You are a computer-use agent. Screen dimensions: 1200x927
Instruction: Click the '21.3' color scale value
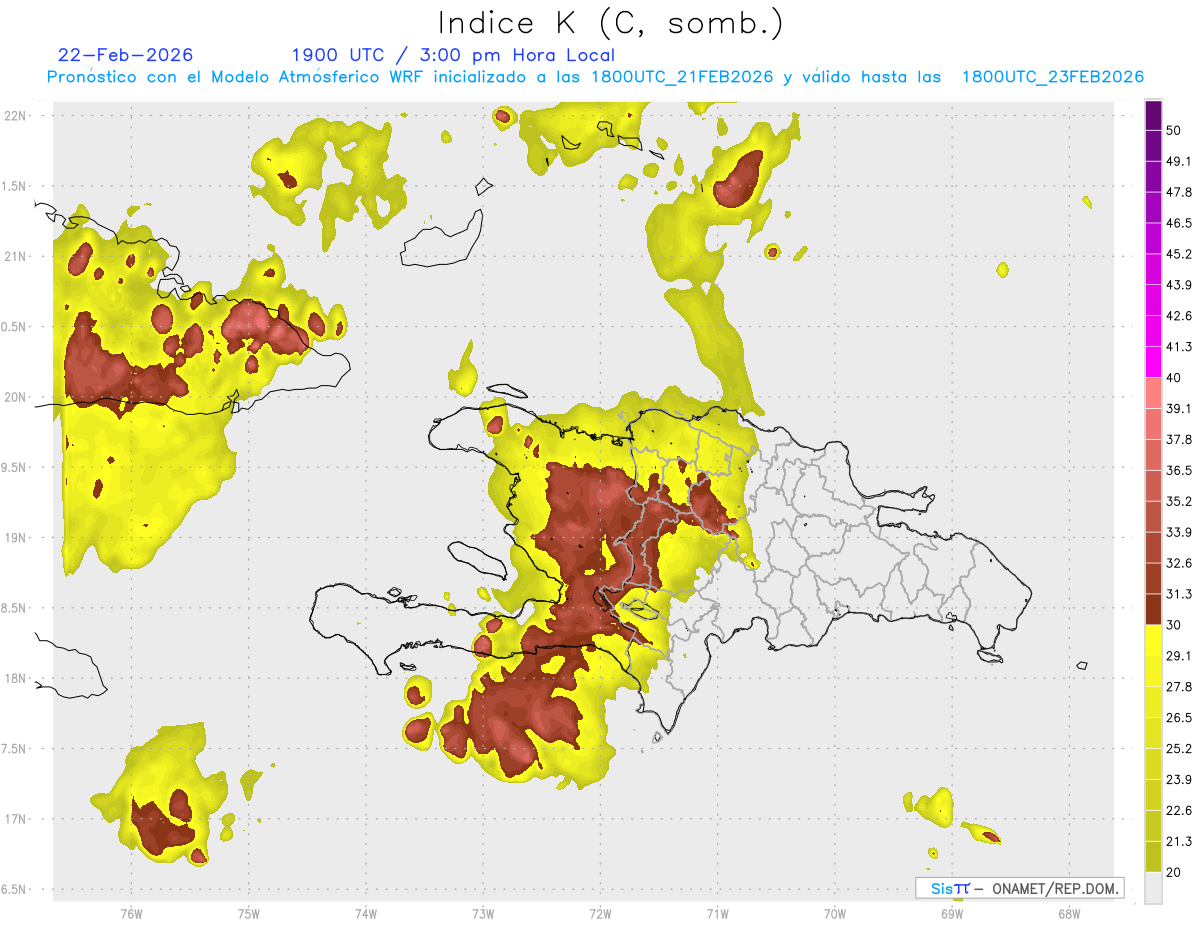(1179, 842)
